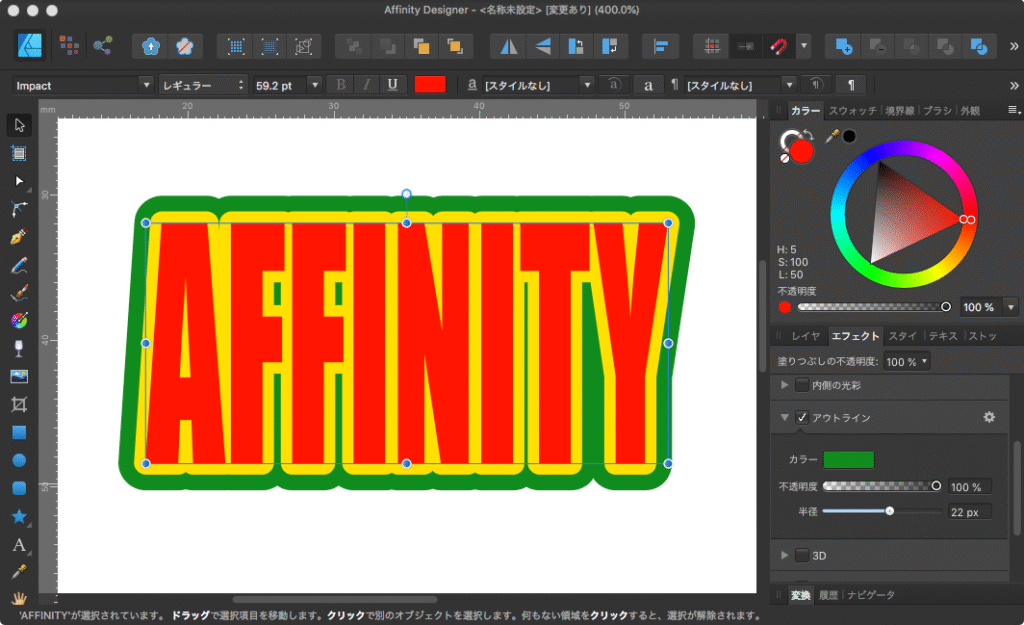1024x625 pixels.
Task: Uncheck the アウトライン effect checkbox
Action: pyautogui.click(x=802, y=417)
